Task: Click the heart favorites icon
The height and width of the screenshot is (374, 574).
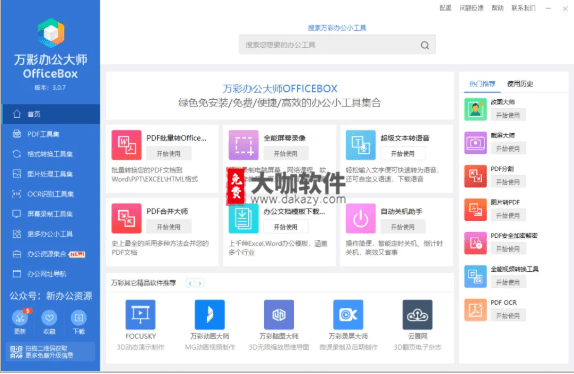Action: (x=49, y=318)
